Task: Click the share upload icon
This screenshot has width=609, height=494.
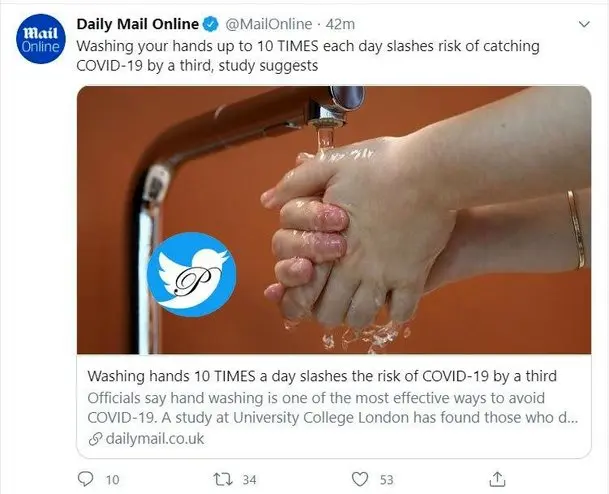Action: pos(497,479)
